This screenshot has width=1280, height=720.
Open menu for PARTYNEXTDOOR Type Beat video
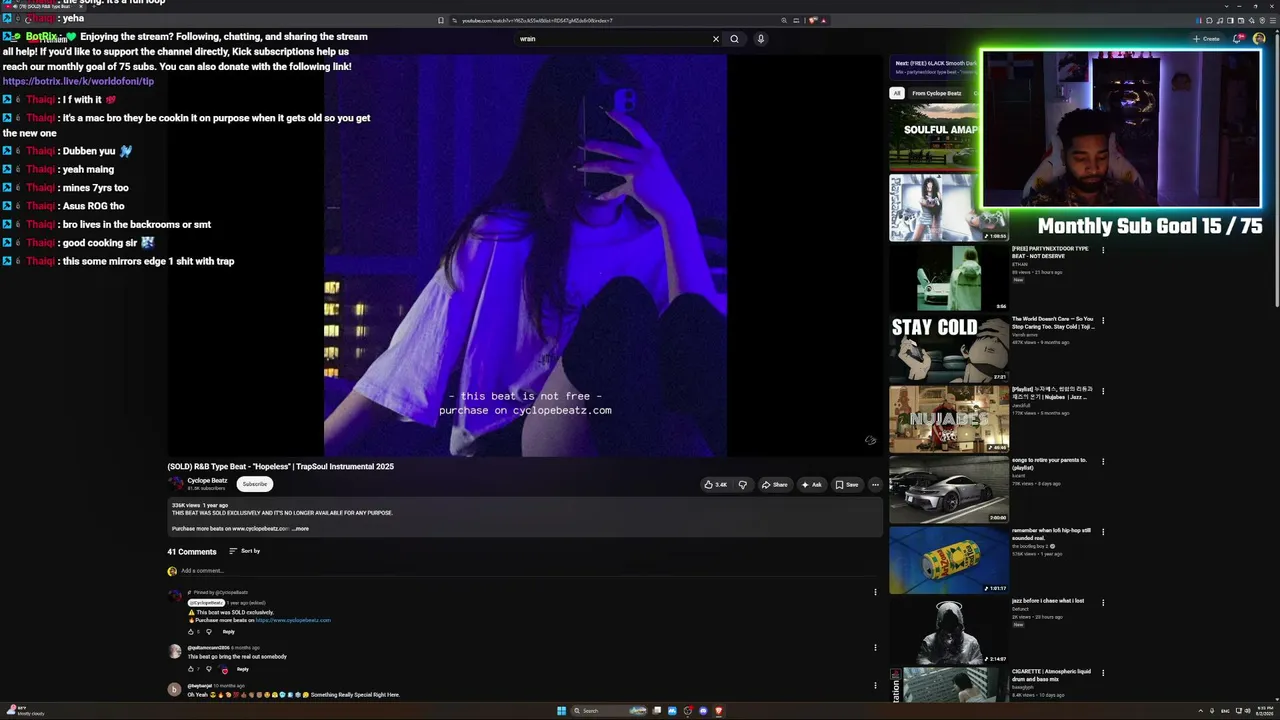click(1103, 250)
